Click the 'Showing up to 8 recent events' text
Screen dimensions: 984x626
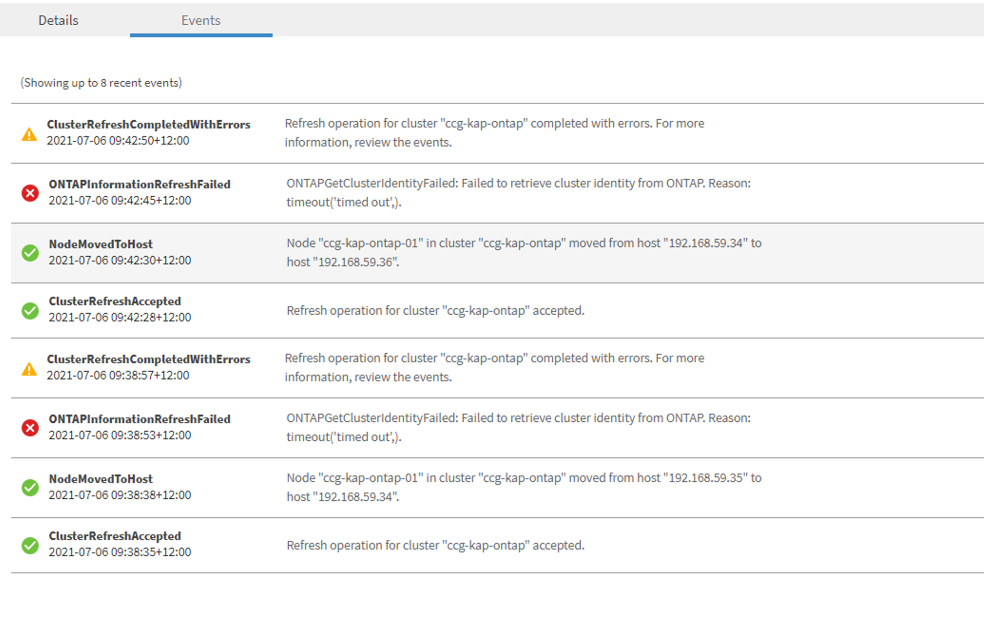pyautogui.click(x=101, y=82)
